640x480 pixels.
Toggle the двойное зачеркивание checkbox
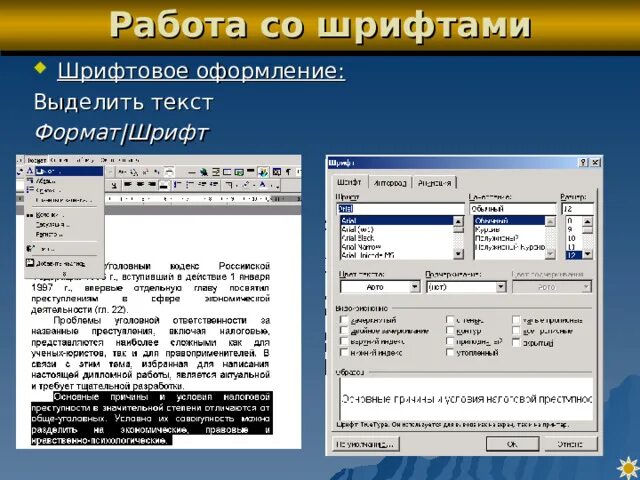click(x=344, y=330)
